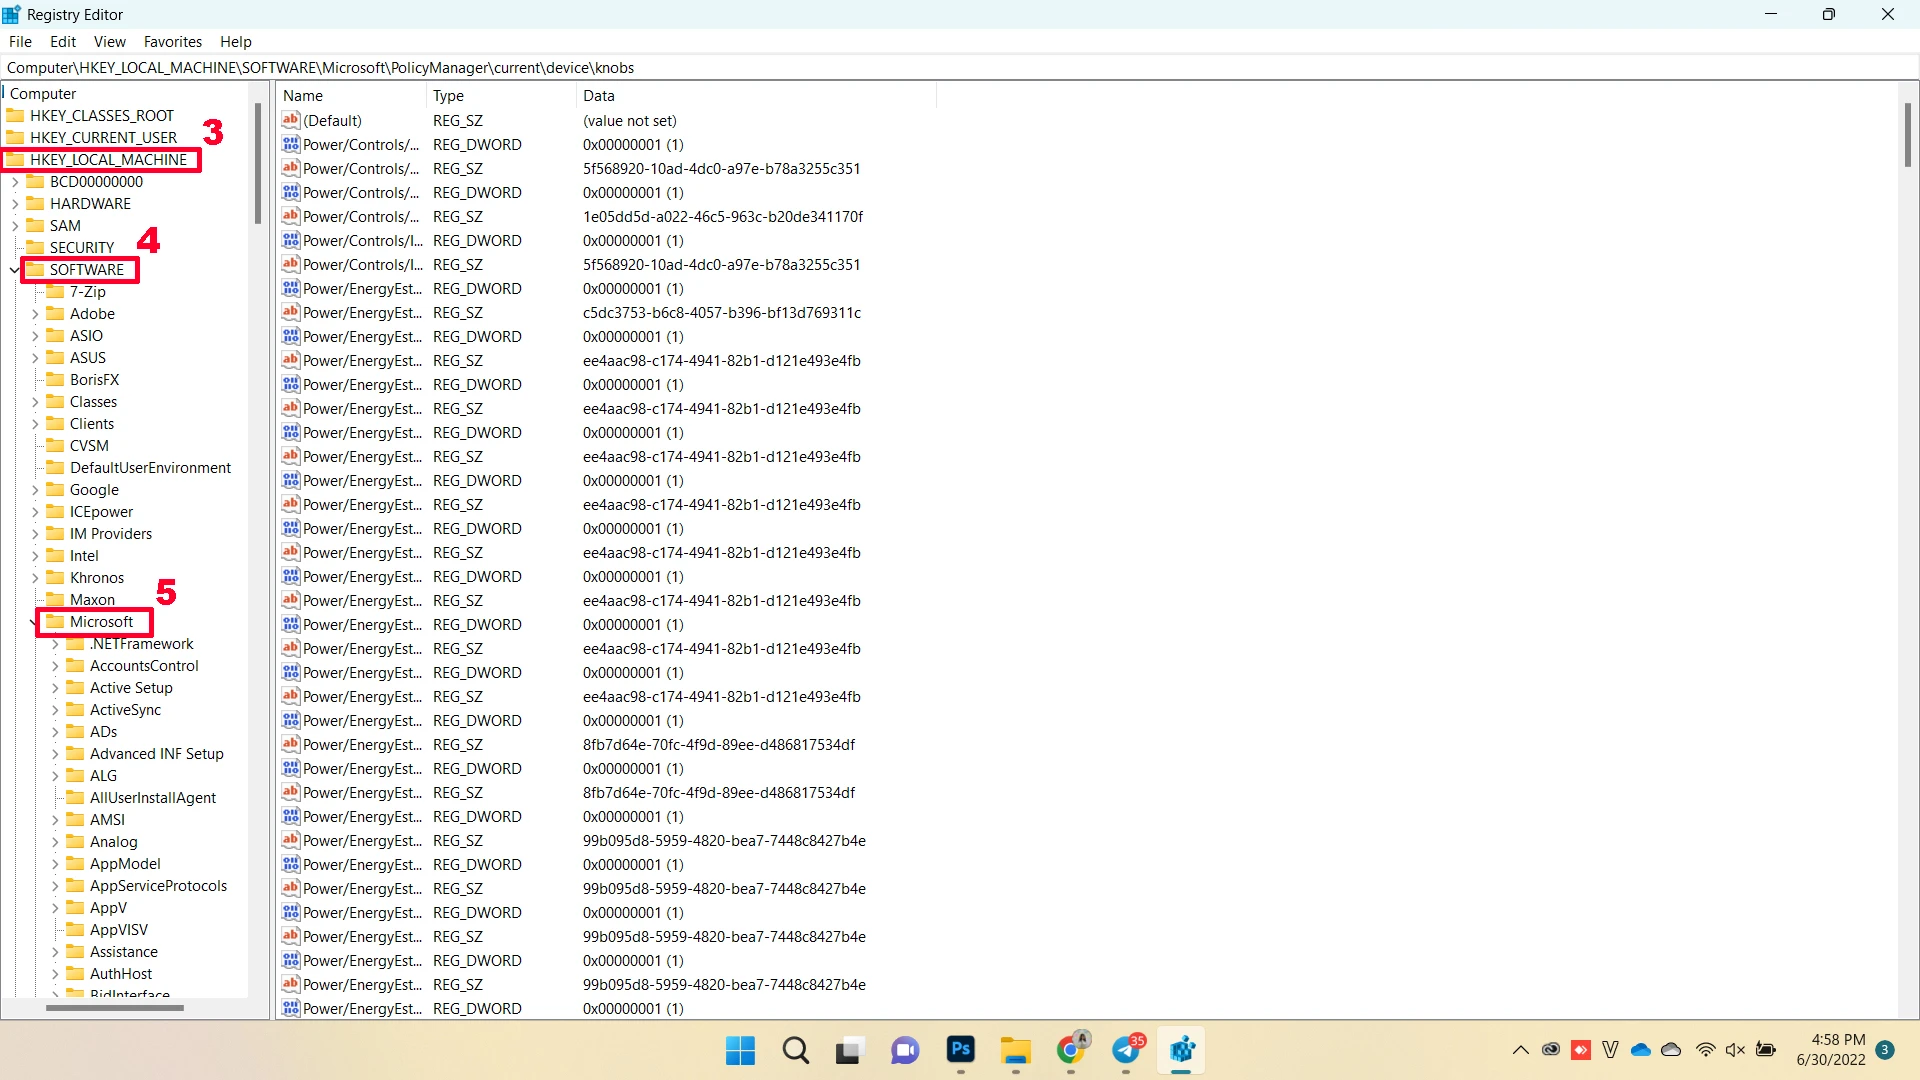
Task: Click the muted volume tray icon
Action: tap(1735, 1050)
